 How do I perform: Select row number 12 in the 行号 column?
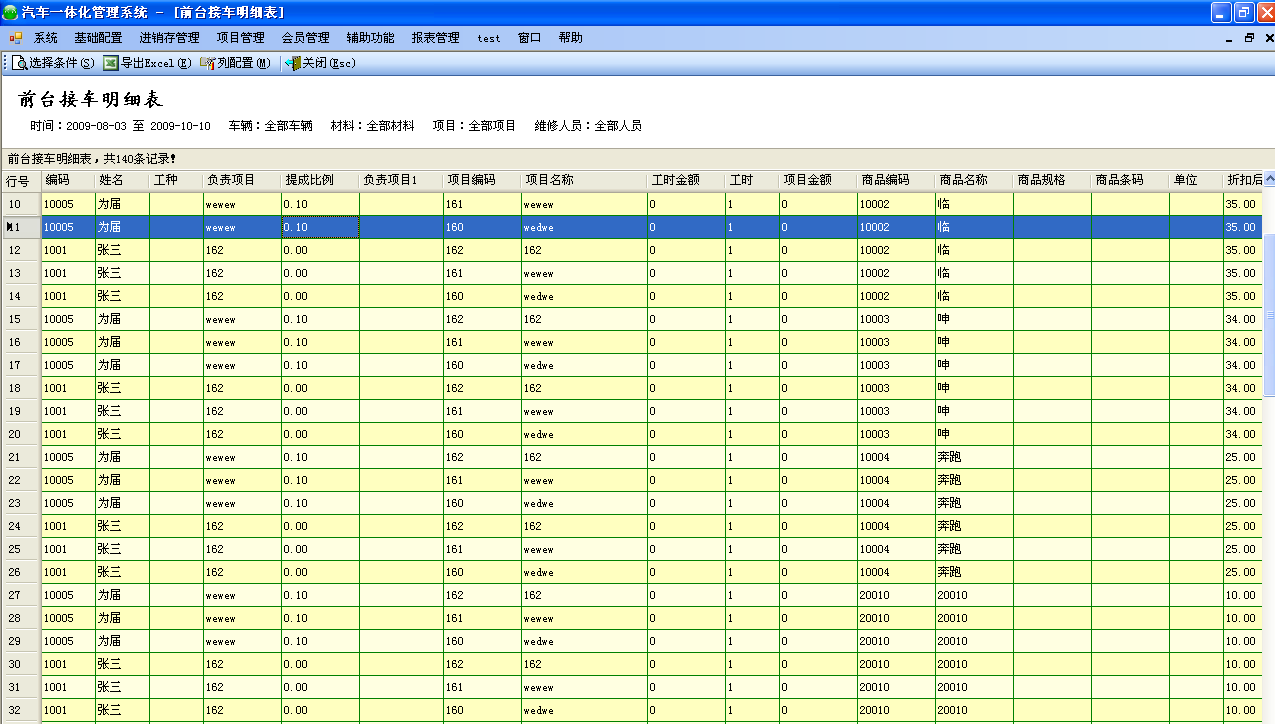click(x=20, y=250)
